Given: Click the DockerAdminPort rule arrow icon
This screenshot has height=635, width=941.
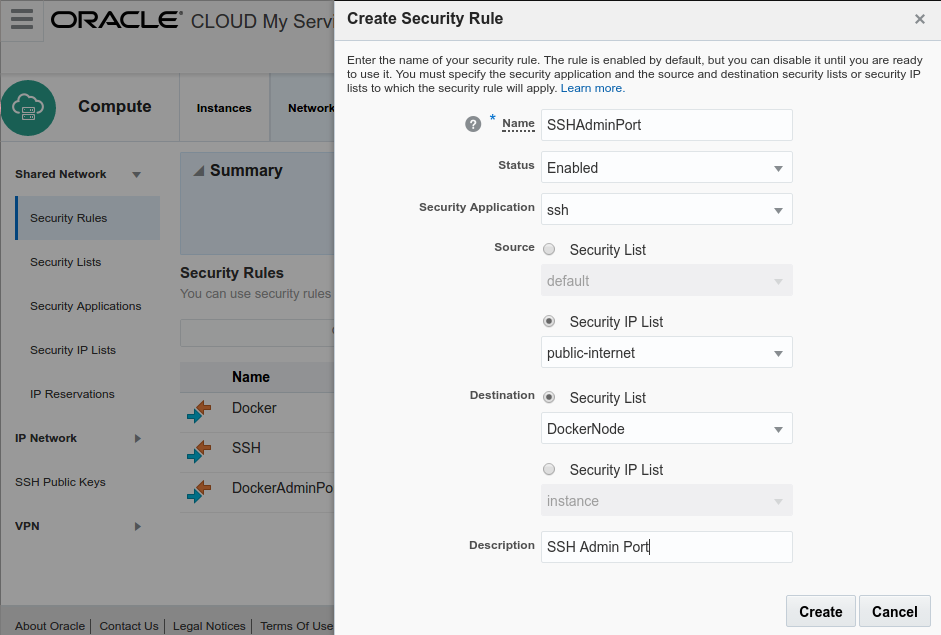Looking at the screenshot, I should click(x=199, y=491).
